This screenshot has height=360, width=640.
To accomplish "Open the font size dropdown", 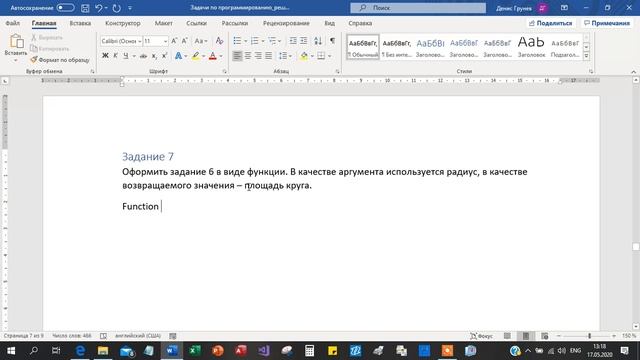I will (x=165, y=41).
